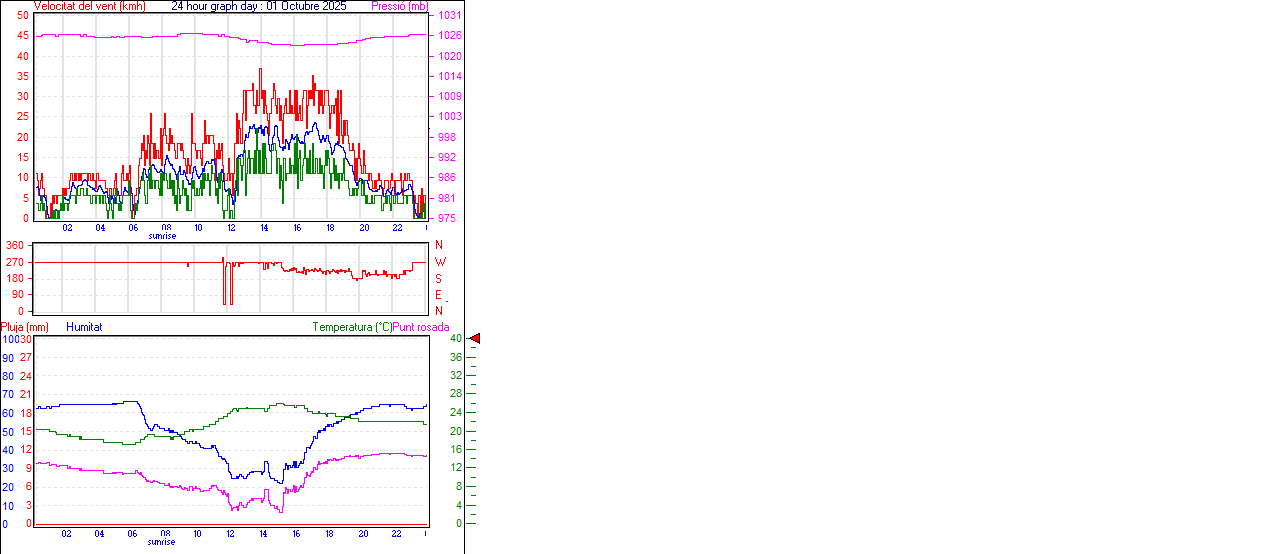The width and height of the screenshot is (1280, 554).
Task: Click the 'S' compass direction label
Action: click(438, 278)
